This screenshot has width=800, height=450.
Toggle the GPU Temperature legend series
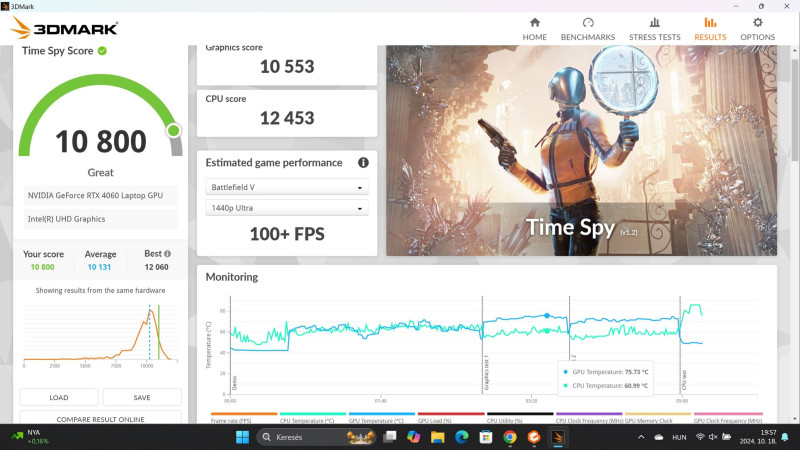pyautogui.click(x=382, y=418)
